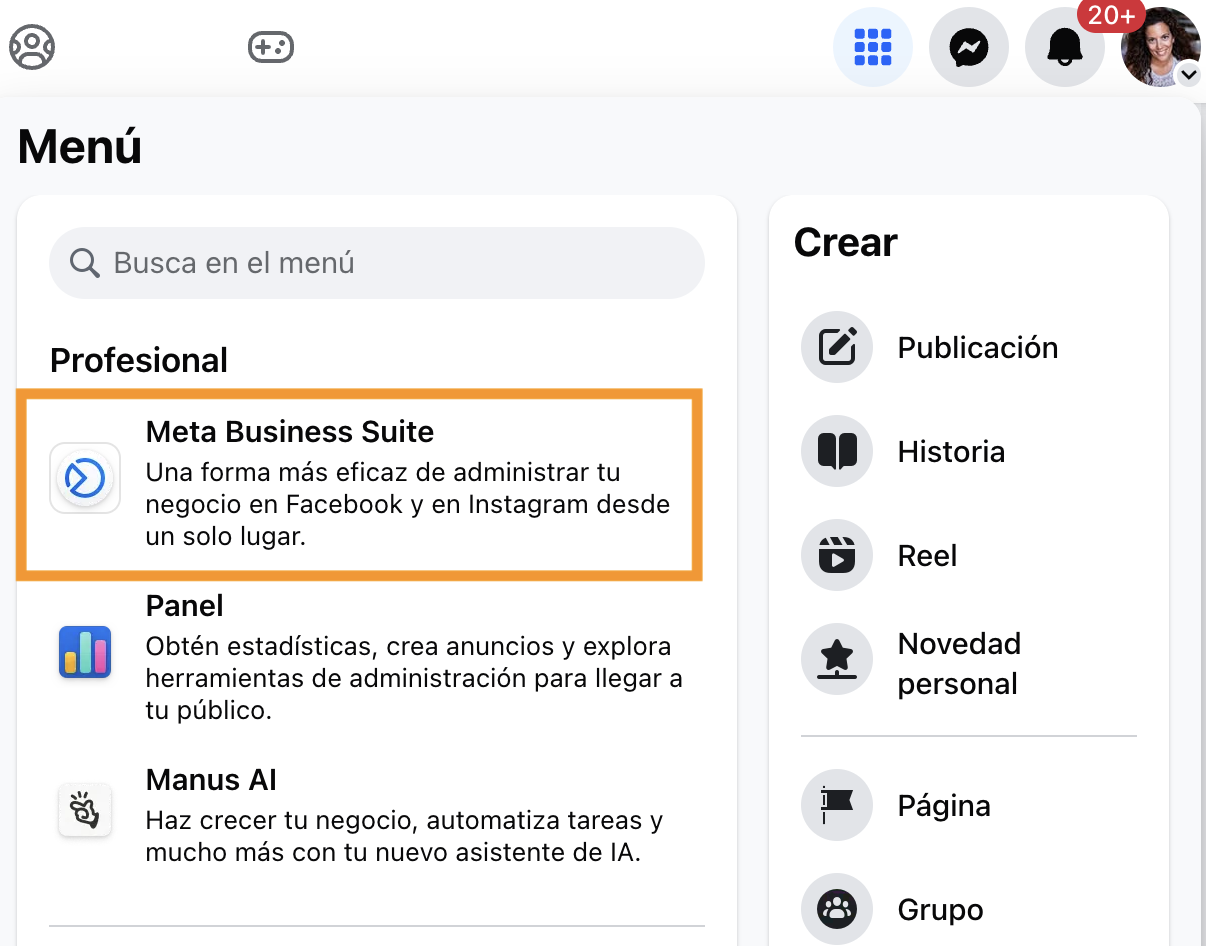Open the notifications bell

pyautogui.click(x=1065, y=47)
